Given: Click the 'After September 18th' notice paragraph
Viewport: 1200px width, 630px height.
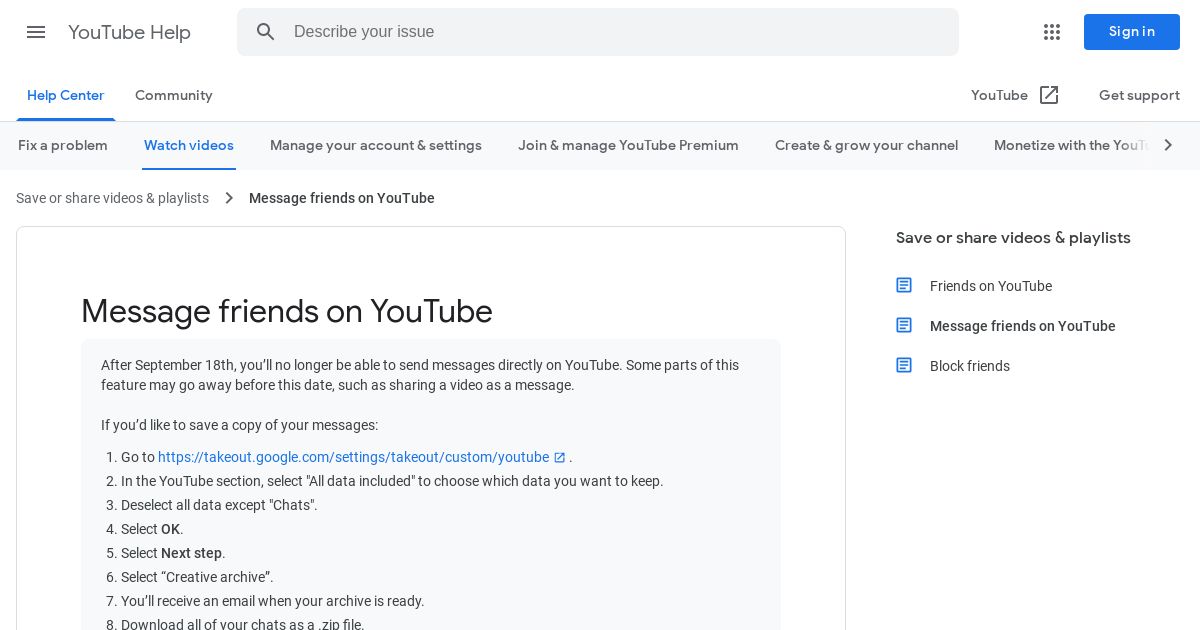Looking at the screenshot, I should point(420,375).
